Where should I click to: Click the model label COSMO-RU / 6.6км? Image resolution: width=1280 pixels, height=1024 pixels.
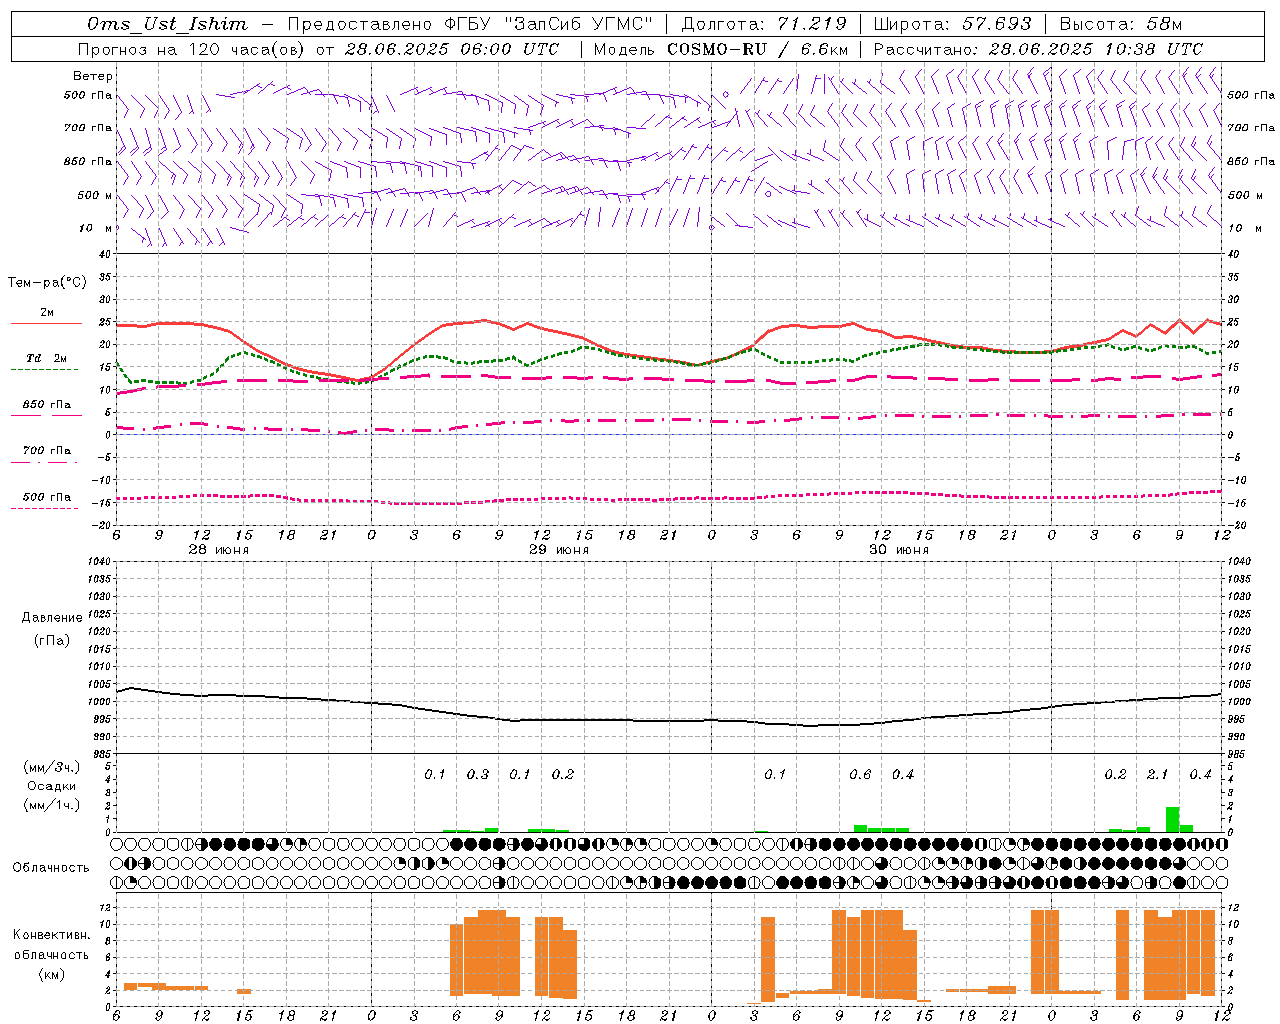point(758,49)
